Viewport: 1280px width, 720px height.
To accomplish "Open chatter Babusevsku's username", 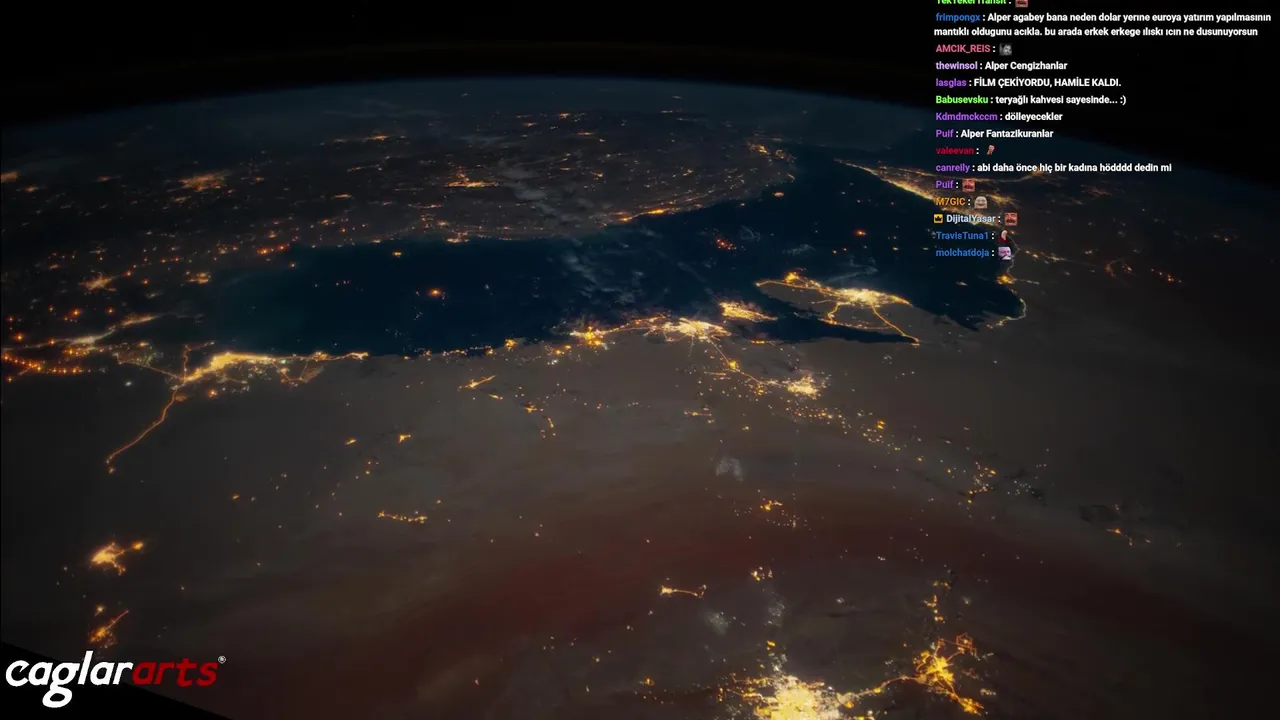I will coord(961,100).
